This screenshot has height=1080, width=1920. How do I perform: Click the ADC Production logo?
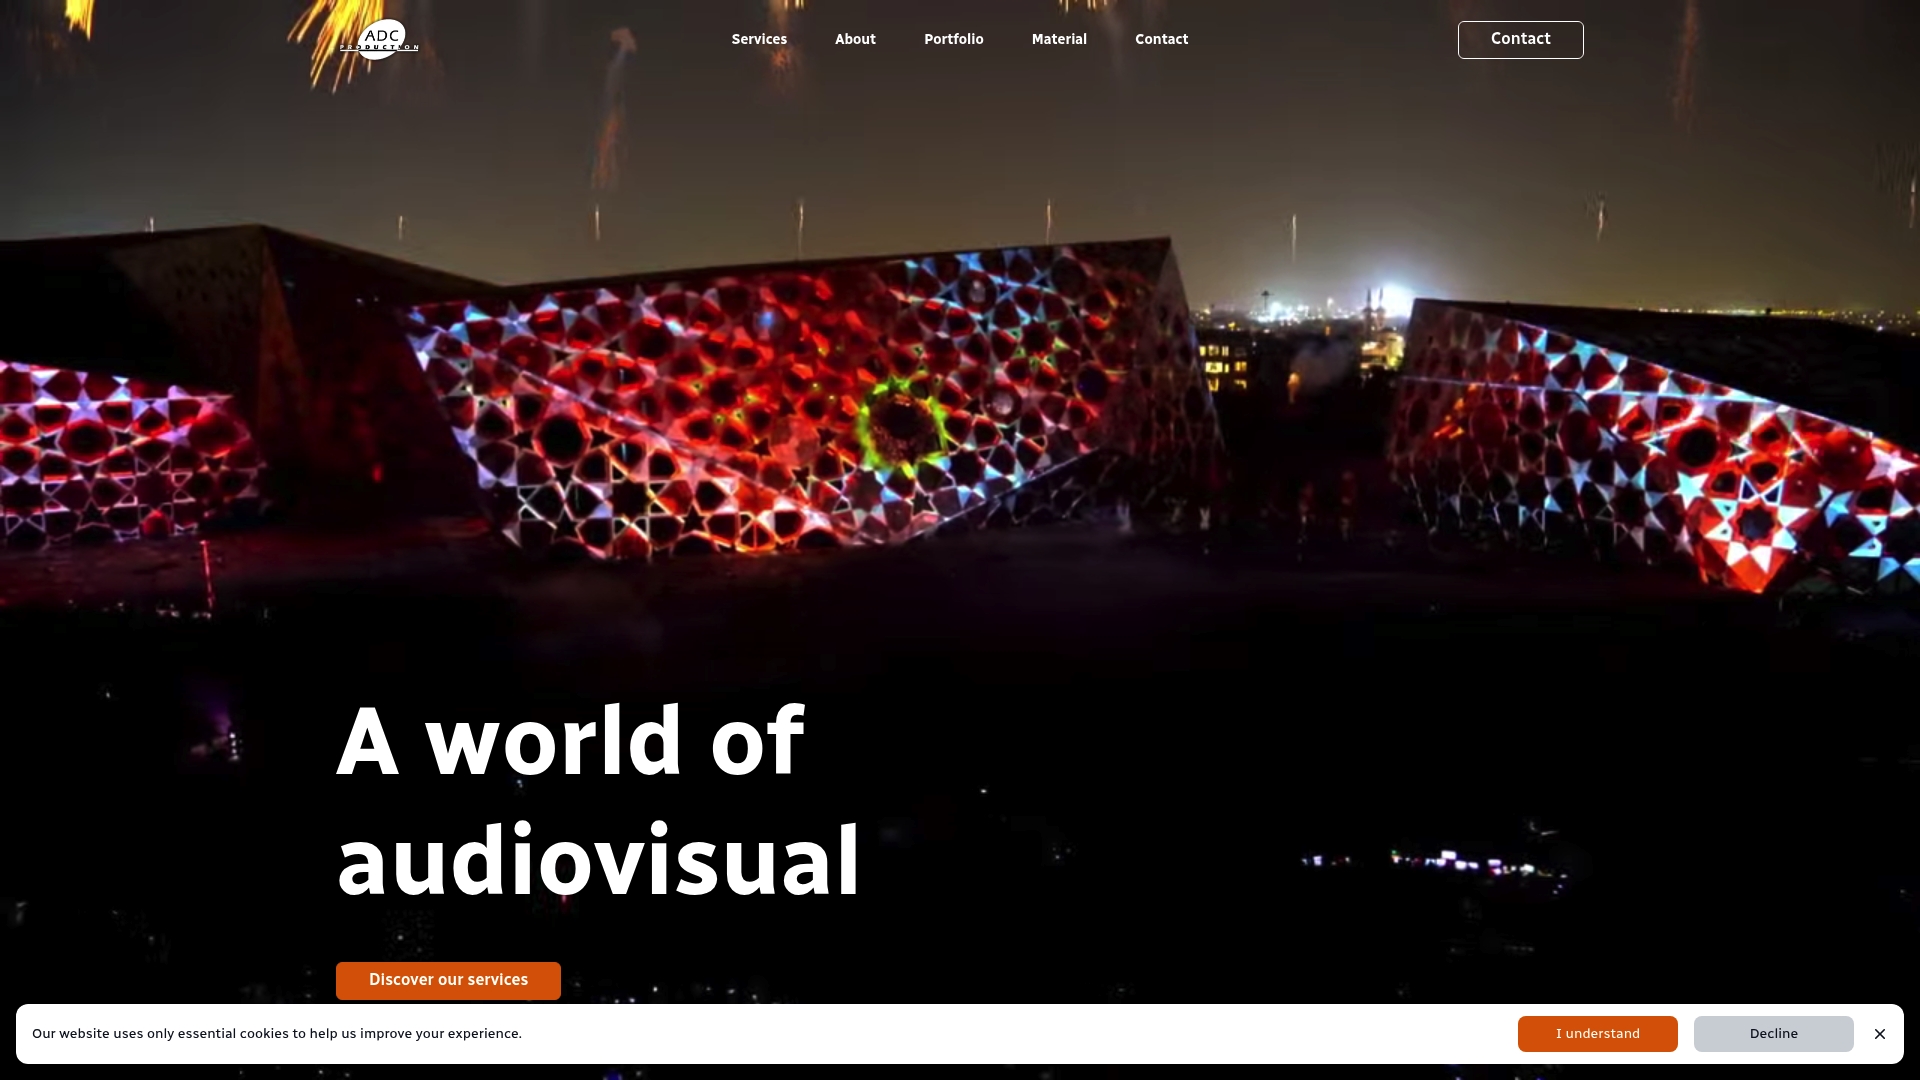point(379,40)
